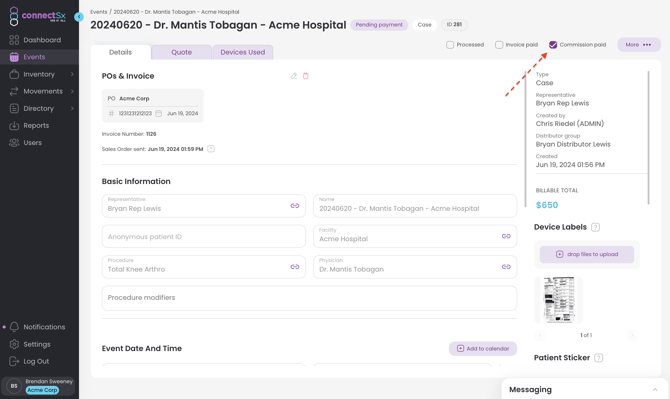The width and height of the screenshot is (670, 399).
Task: Expand the Inventory sidebar submenu
Action: pos(72,74)
